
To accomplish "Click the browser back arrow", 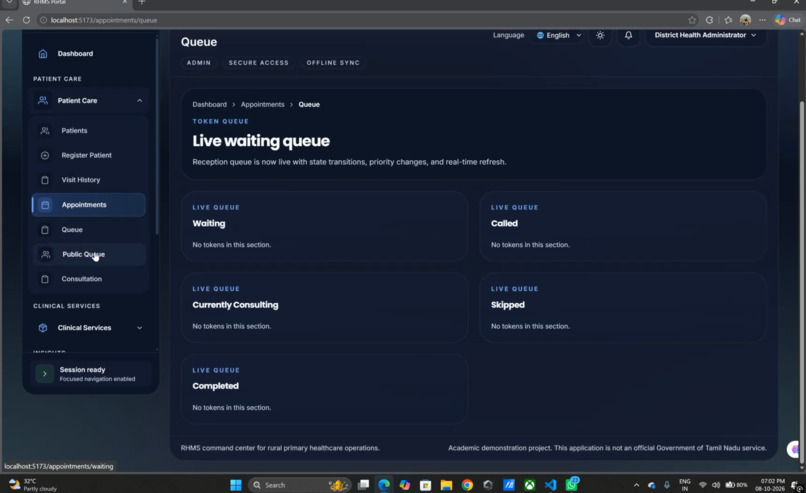I will [9, 20].
